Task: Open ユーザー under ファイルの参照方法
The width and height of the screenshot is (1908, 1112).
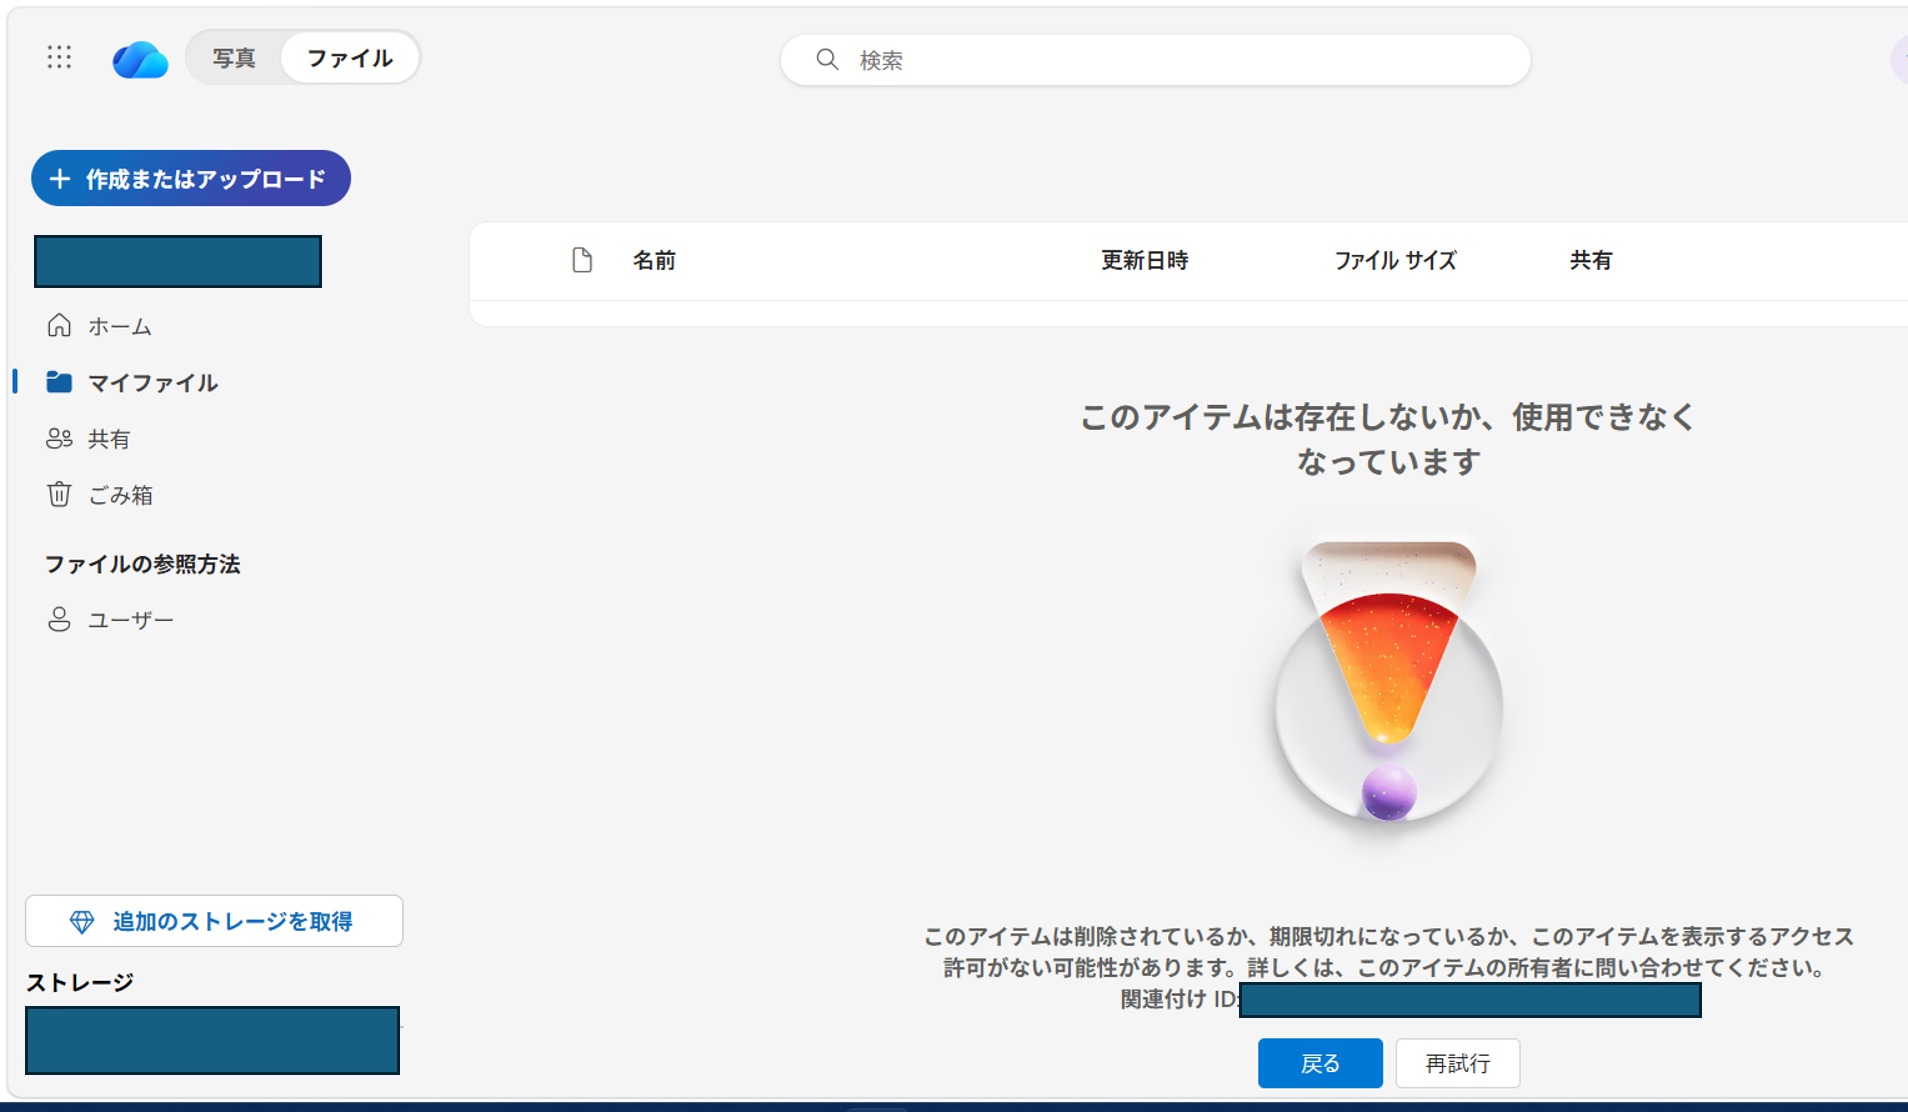Action: click(130, 620)
